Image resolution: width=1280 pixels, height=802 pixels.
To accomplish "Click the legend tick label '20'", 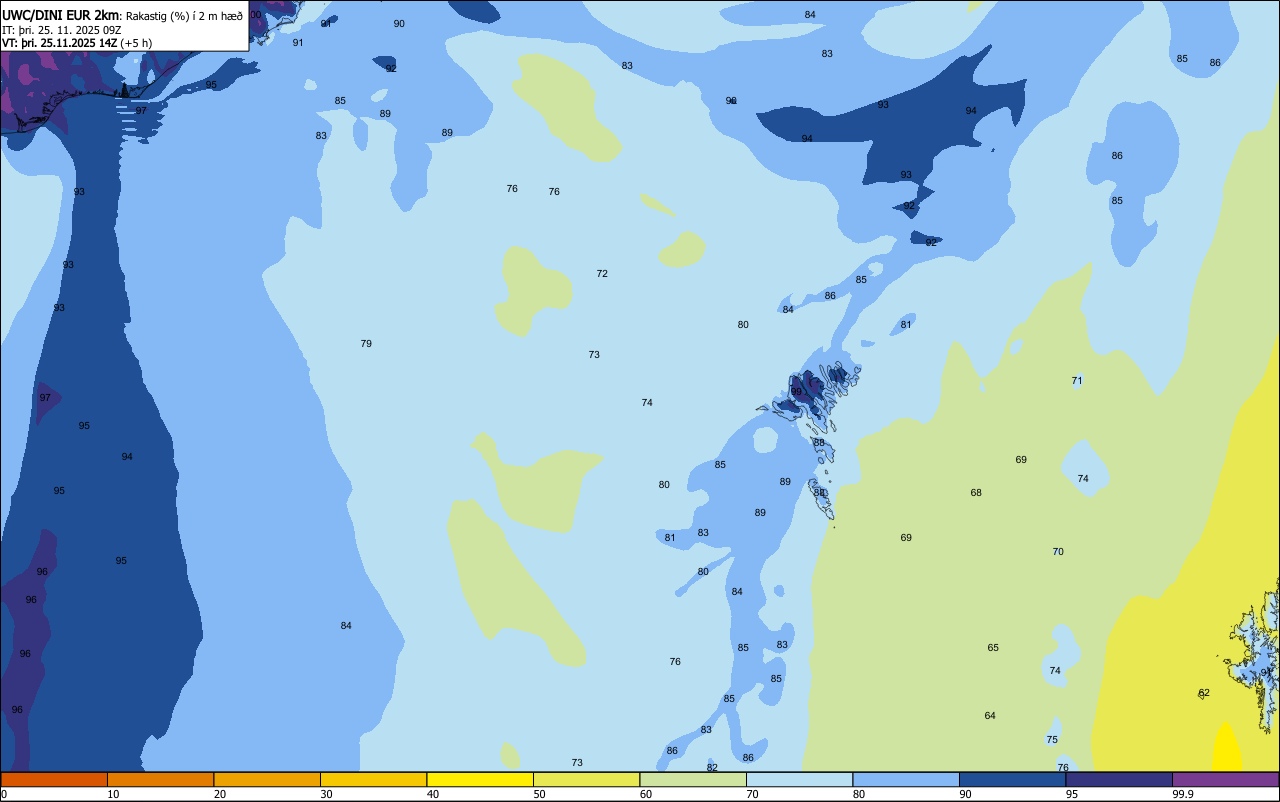I will point(220,794).
